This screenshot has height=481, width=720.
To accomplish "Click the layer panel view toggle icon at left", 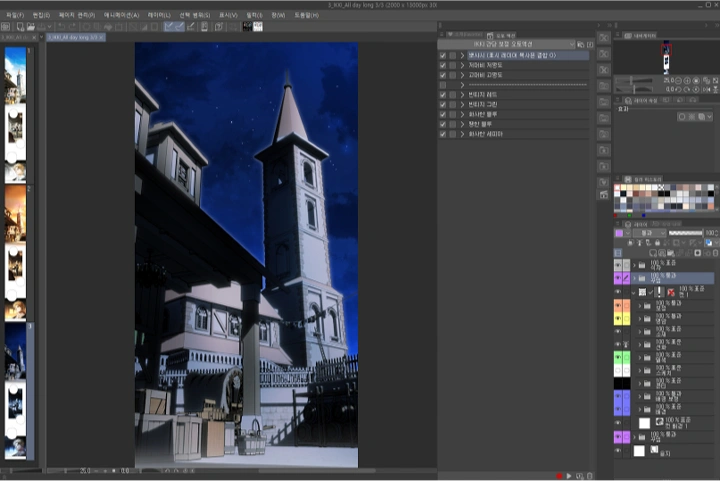I will pos(618,253).
